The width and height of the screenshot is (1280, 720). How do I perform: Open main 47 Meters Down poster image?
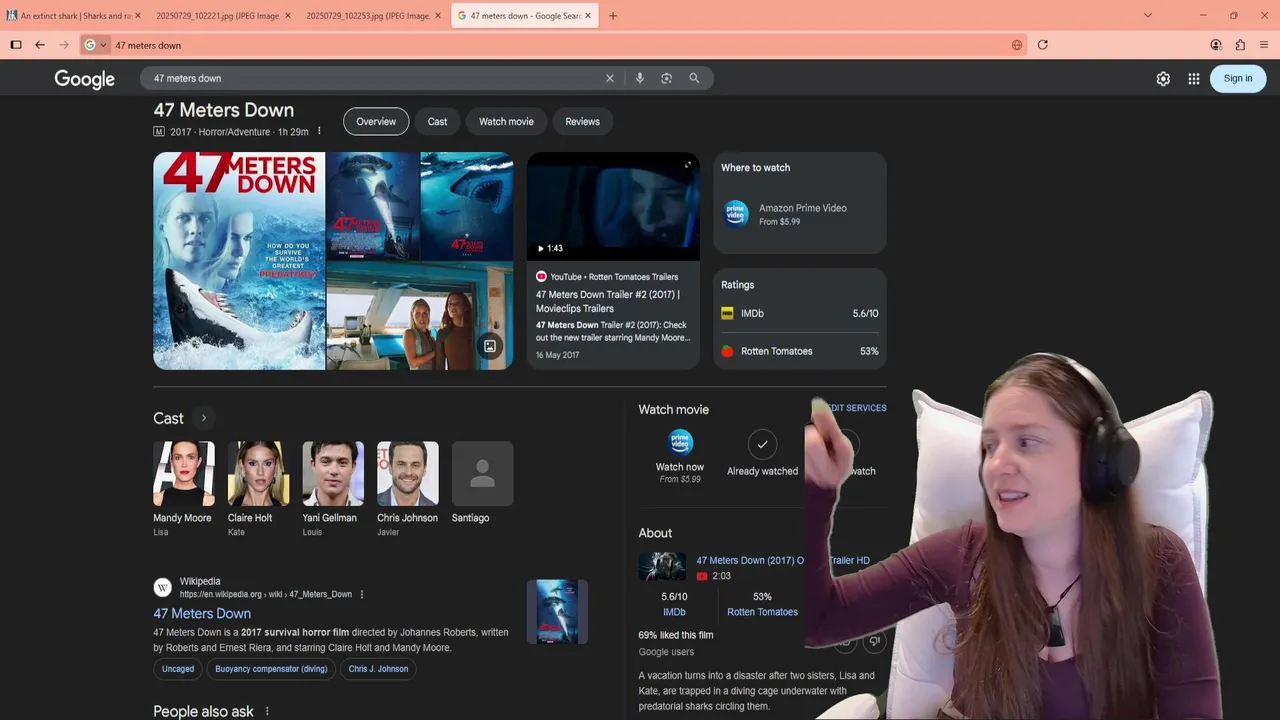pos(239,261)
